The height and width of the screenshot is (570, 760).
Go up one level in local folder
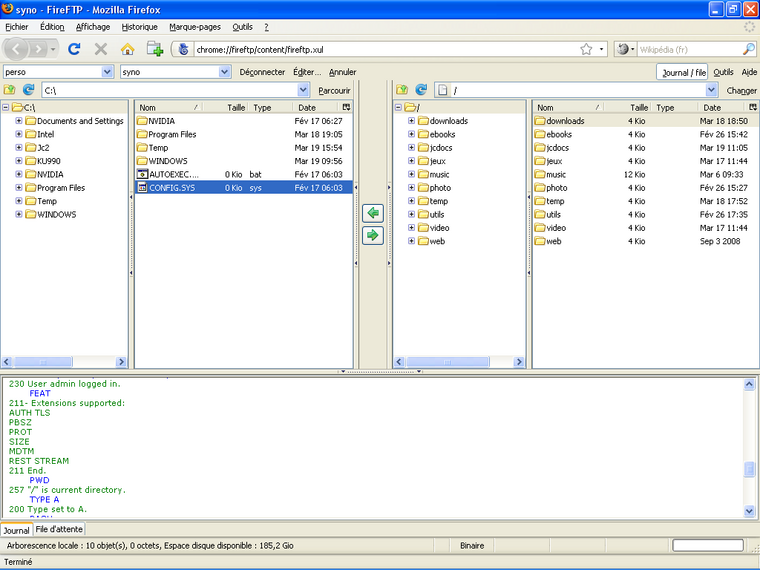10,90
